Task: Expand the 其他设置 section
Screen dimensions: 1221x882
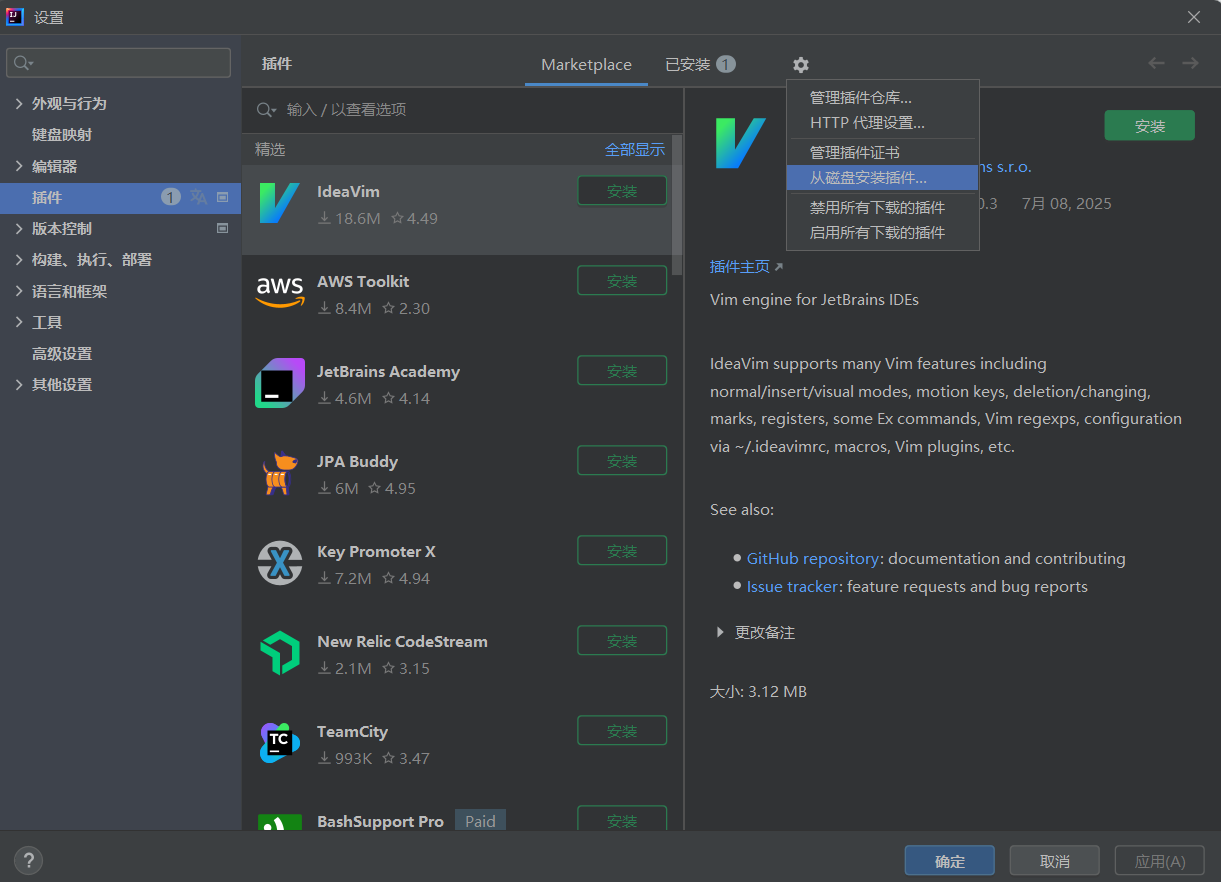Action: (x=19, y=384)
